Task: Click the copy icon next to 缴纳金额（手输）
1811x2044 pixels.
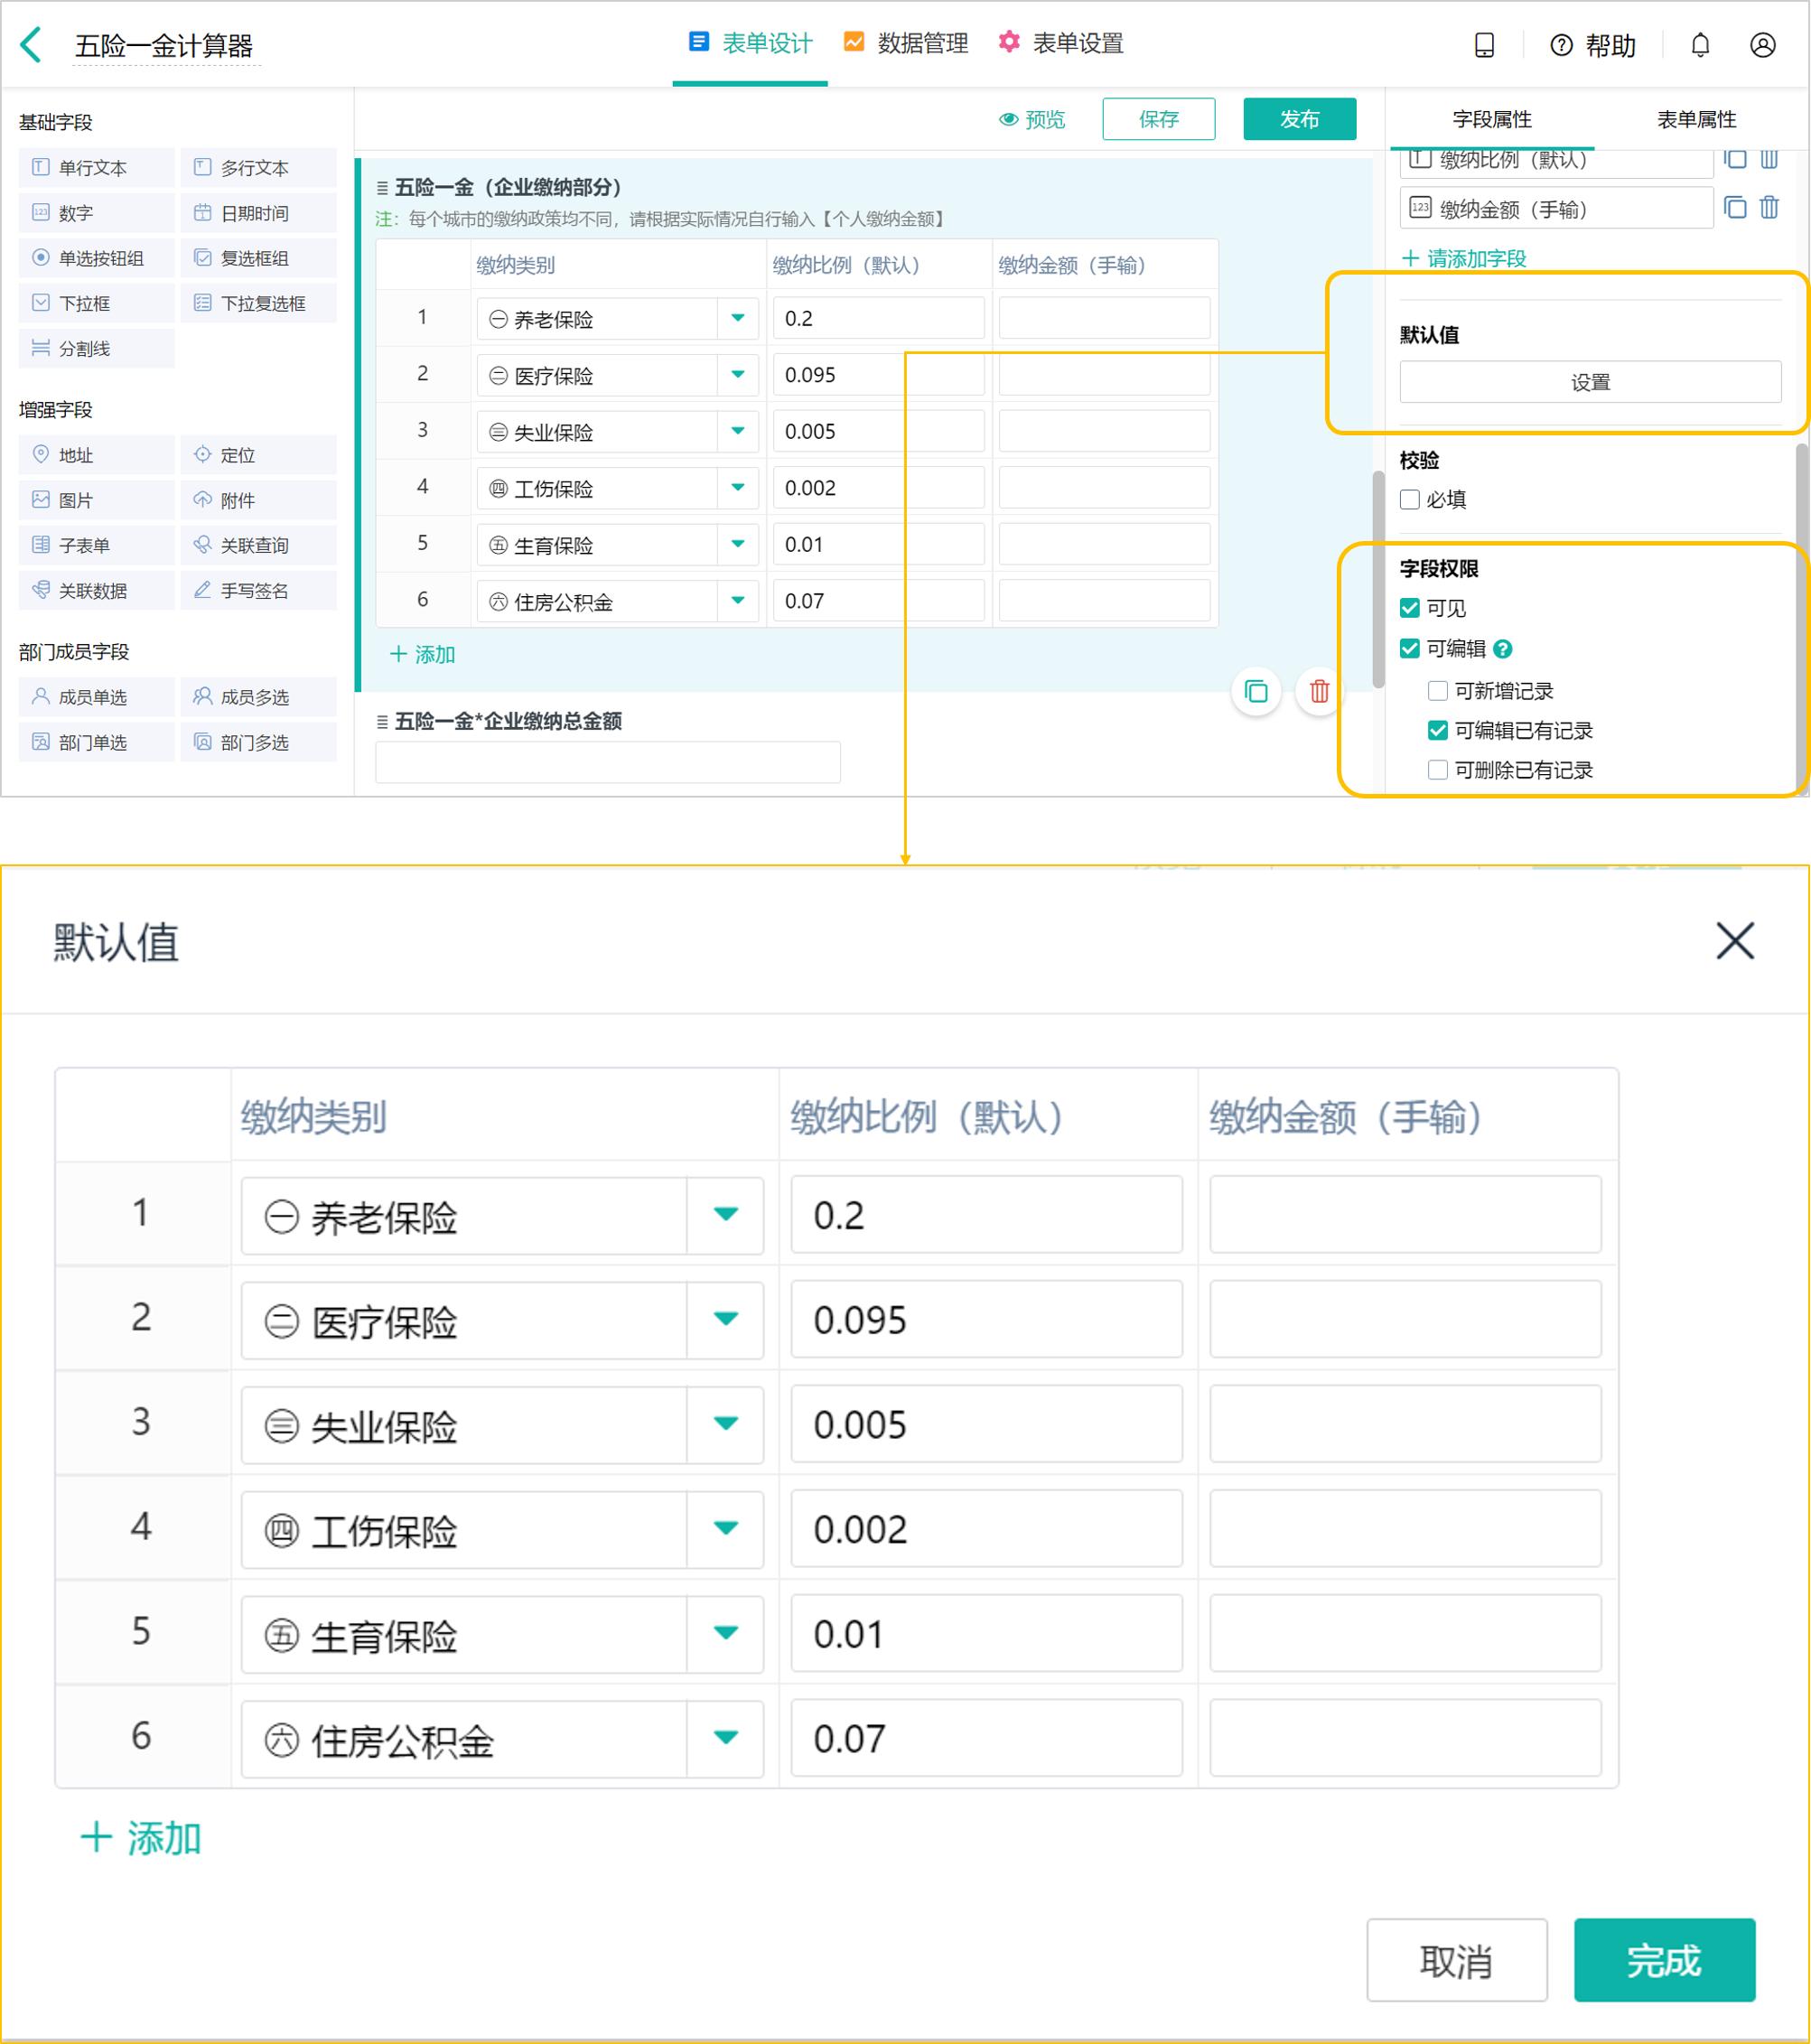Action: (x=1735, y=208)
